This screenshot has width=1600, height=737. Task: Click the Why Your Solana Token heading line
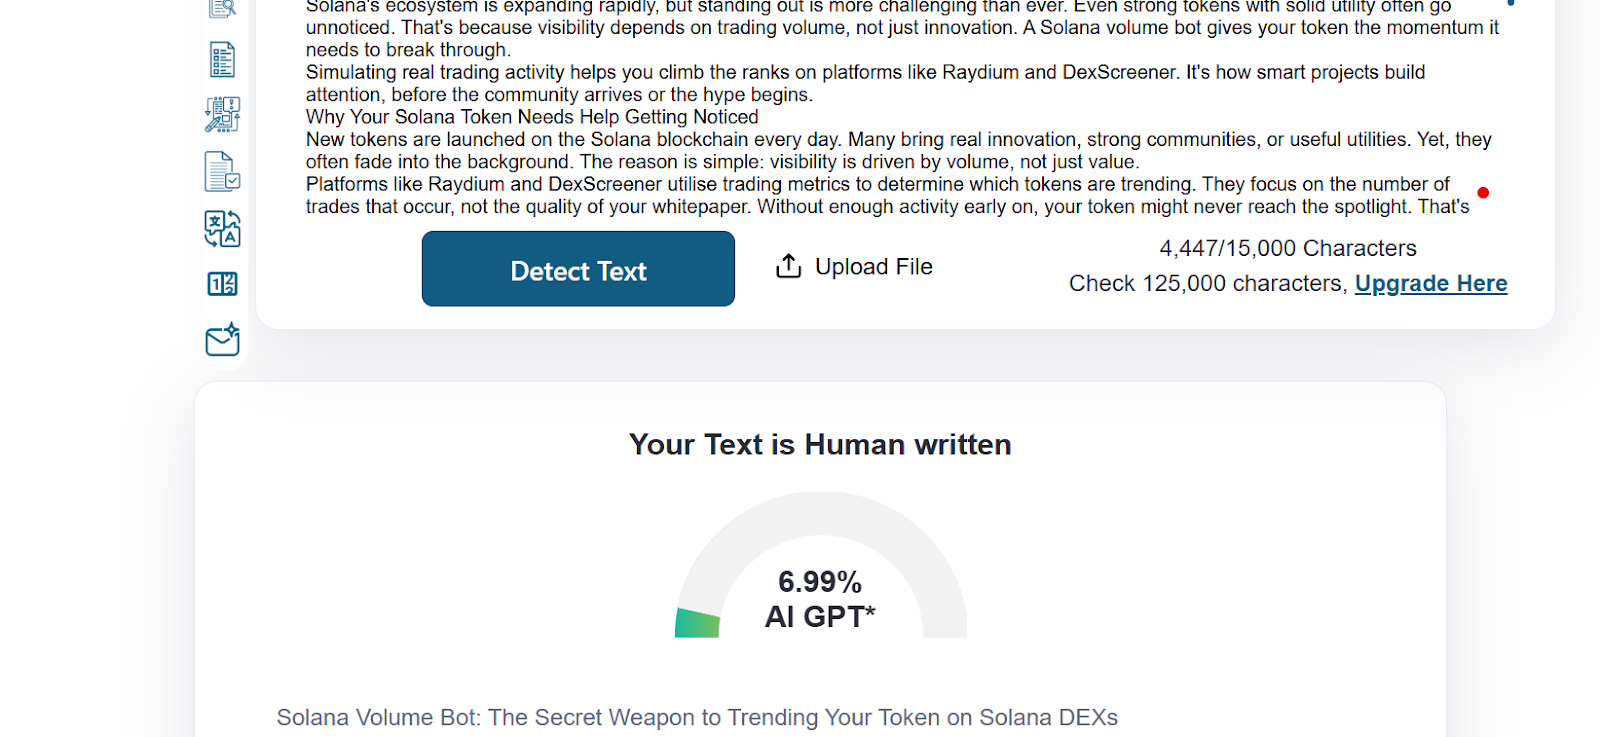pos(532,117)
